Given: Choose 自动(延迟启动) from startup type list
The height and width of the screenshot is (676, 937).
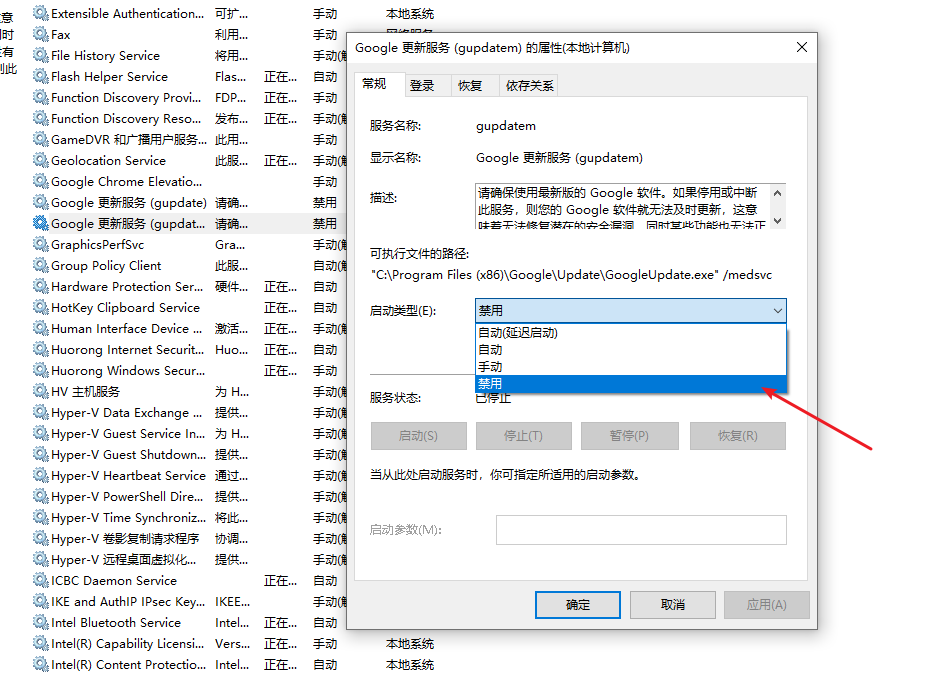Looking at the screenshot, I should [x=630, y=333].
